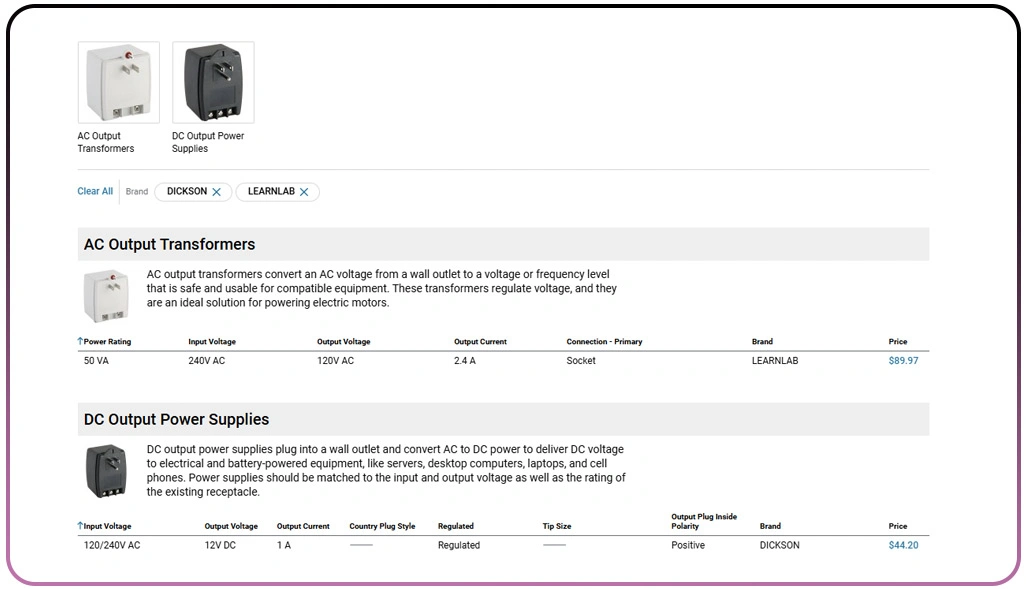Open the $44.20 price link
This screenshot has width=1026, height=589.
click(903, 545)
